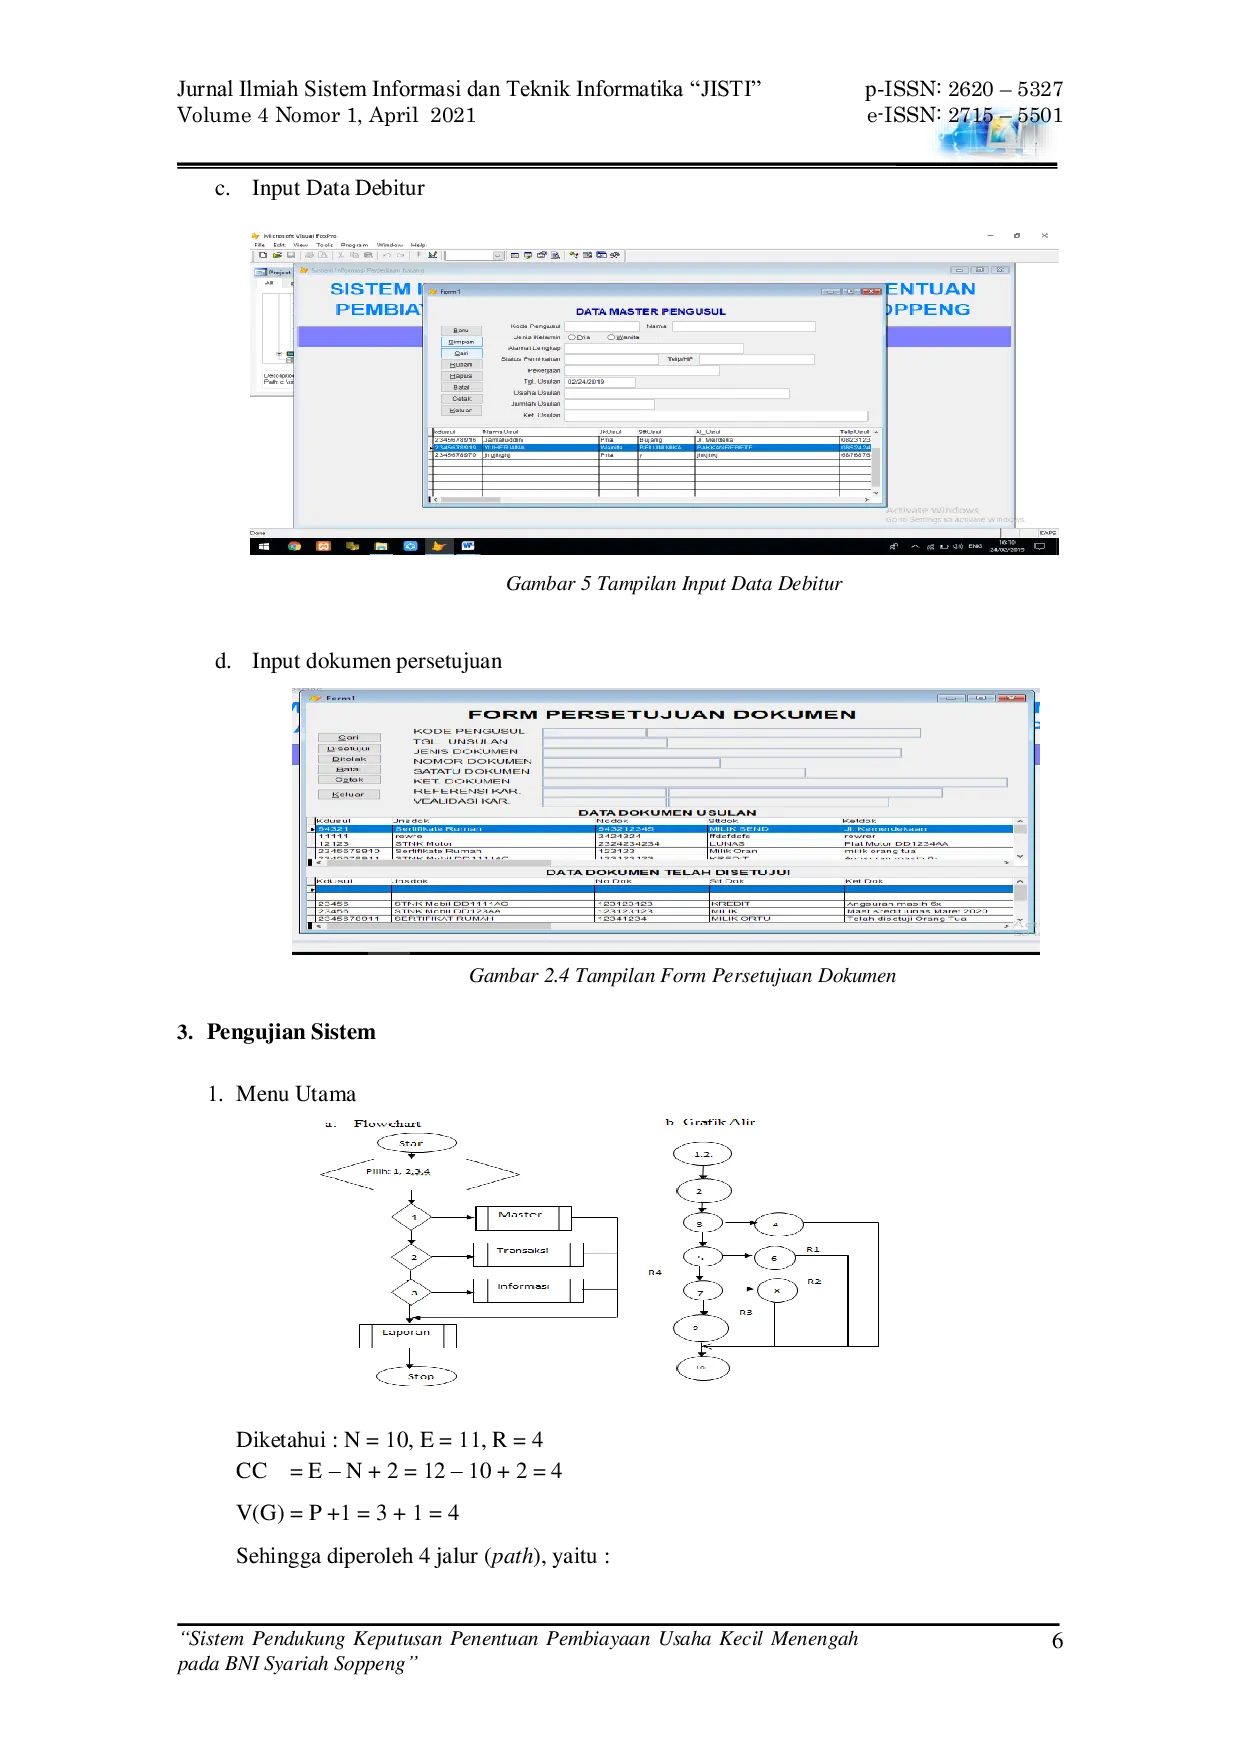
Task: Open the Tools menu
Action: (325, 245)
